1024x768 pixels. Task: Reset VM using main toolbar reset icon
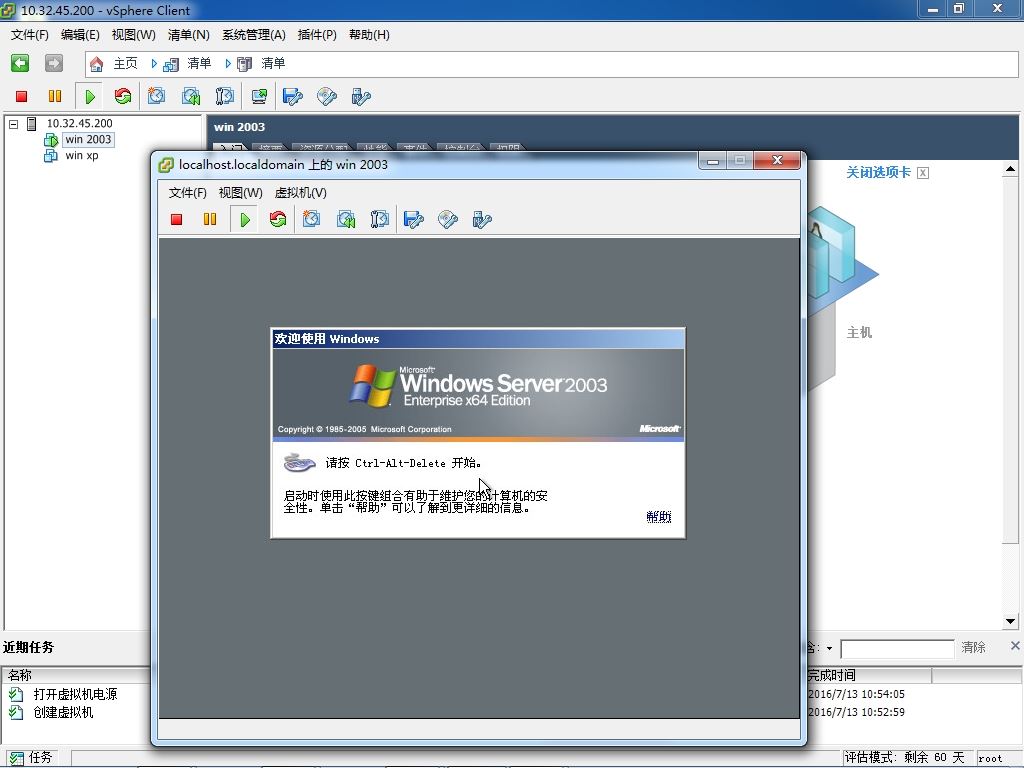pos(123,97)
